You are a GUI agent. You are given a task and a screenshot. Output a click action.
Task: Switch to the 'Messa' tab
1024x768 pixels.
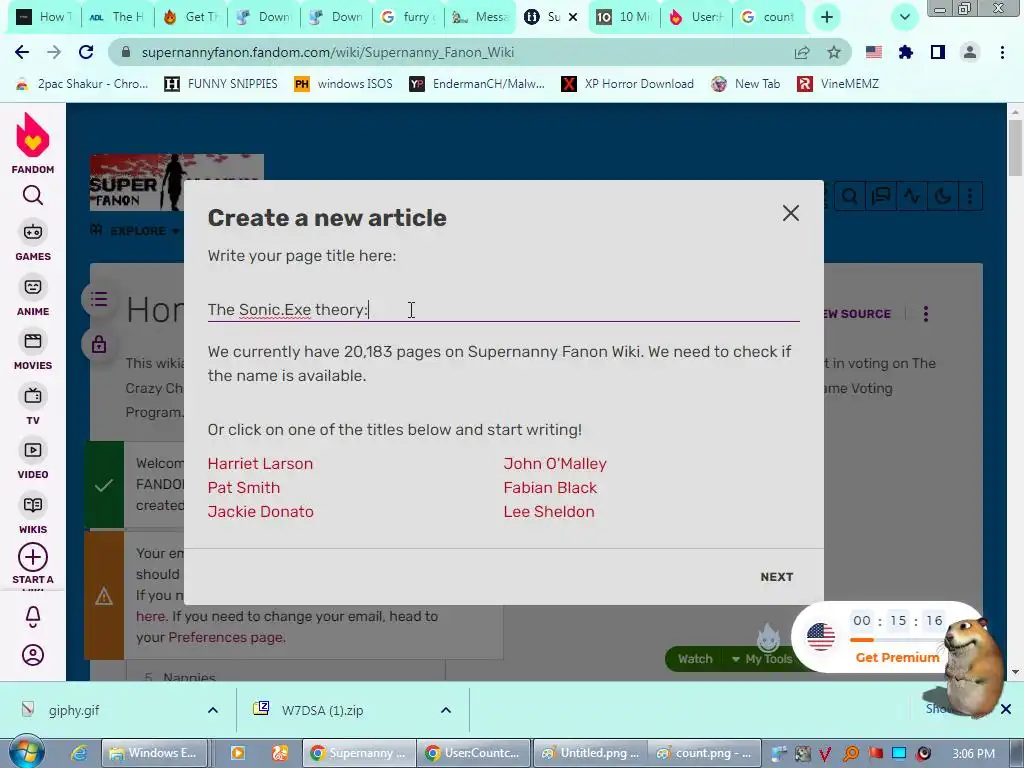tap(481, 17)
